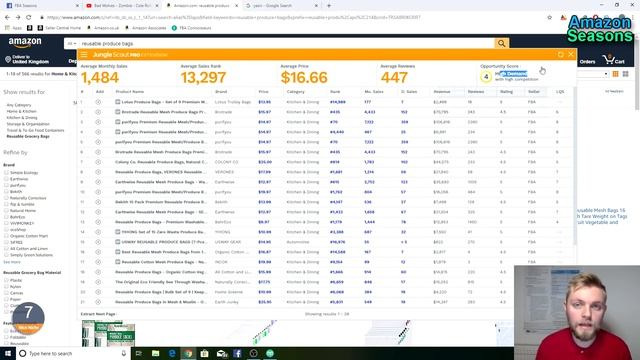Go back in browser history

tap(7, 17)
